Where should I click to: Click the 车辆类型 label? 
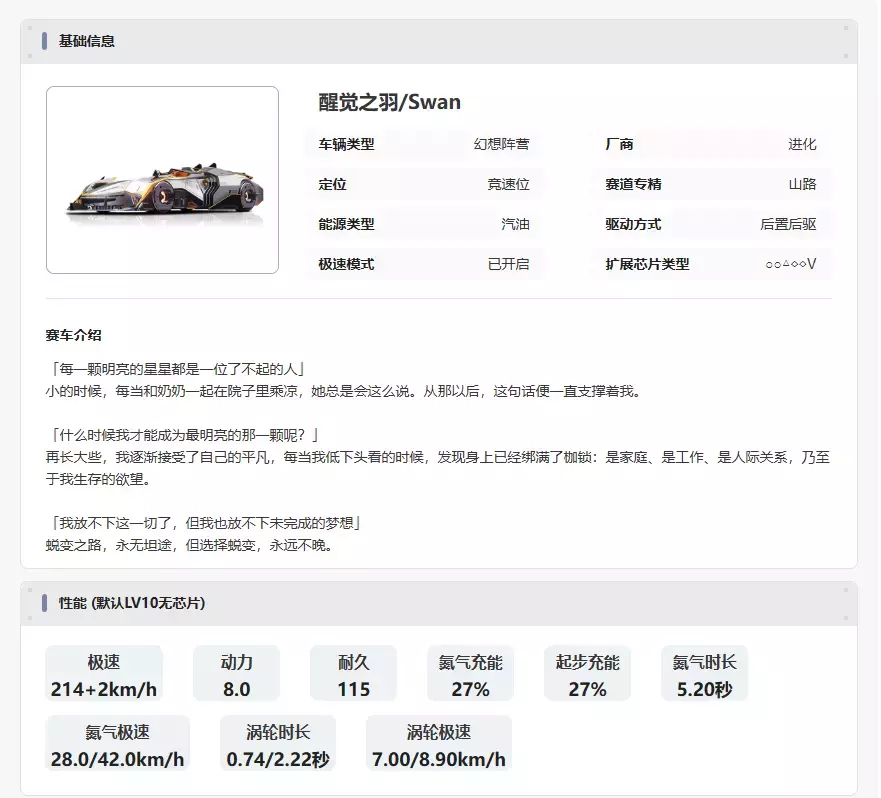click(346, 144)
